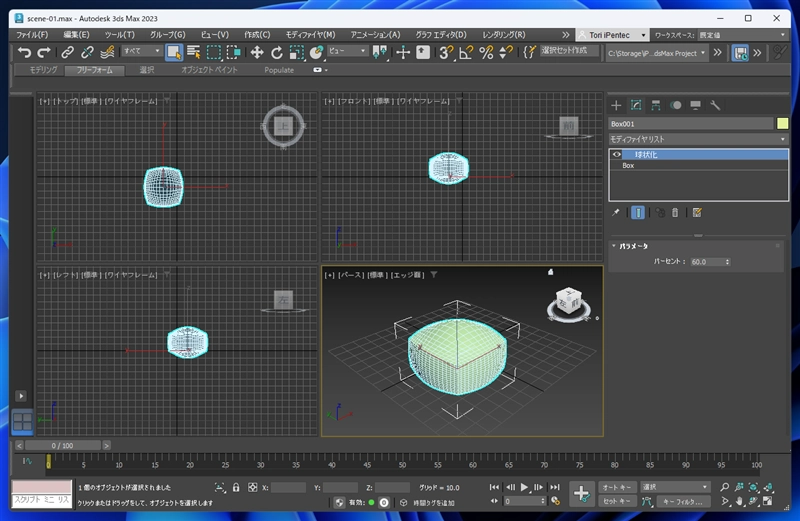This screenshot has height=521, width=800.
Task: Switch to the オブジェクト ペイント ribbon tab
Action: pyautogui.click(x=209, y=70)
